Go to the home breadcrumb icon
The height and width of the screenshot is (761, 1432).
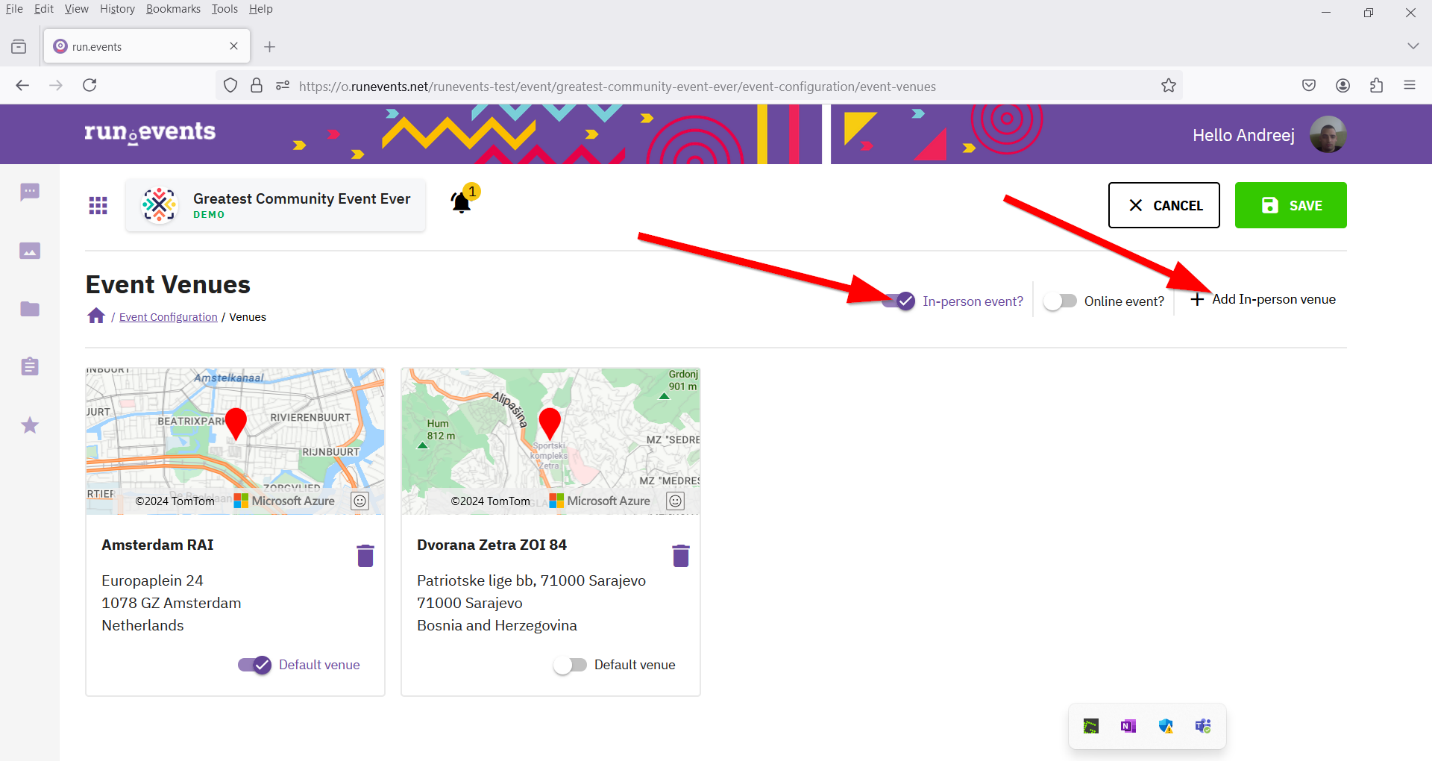coord(96,316)
